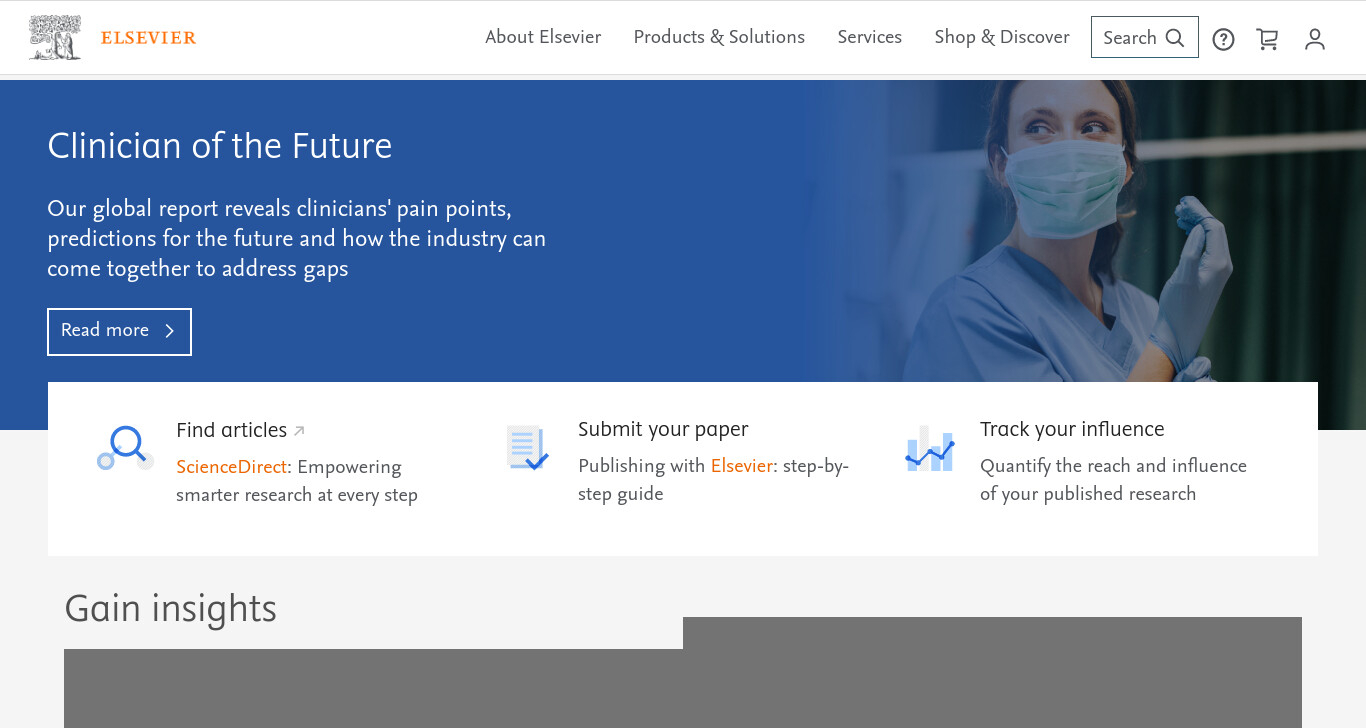Viewport: 1366px width, 728px height.
Task: Click the external-link arrow beside Find articles
Action: tap(298, 431)
